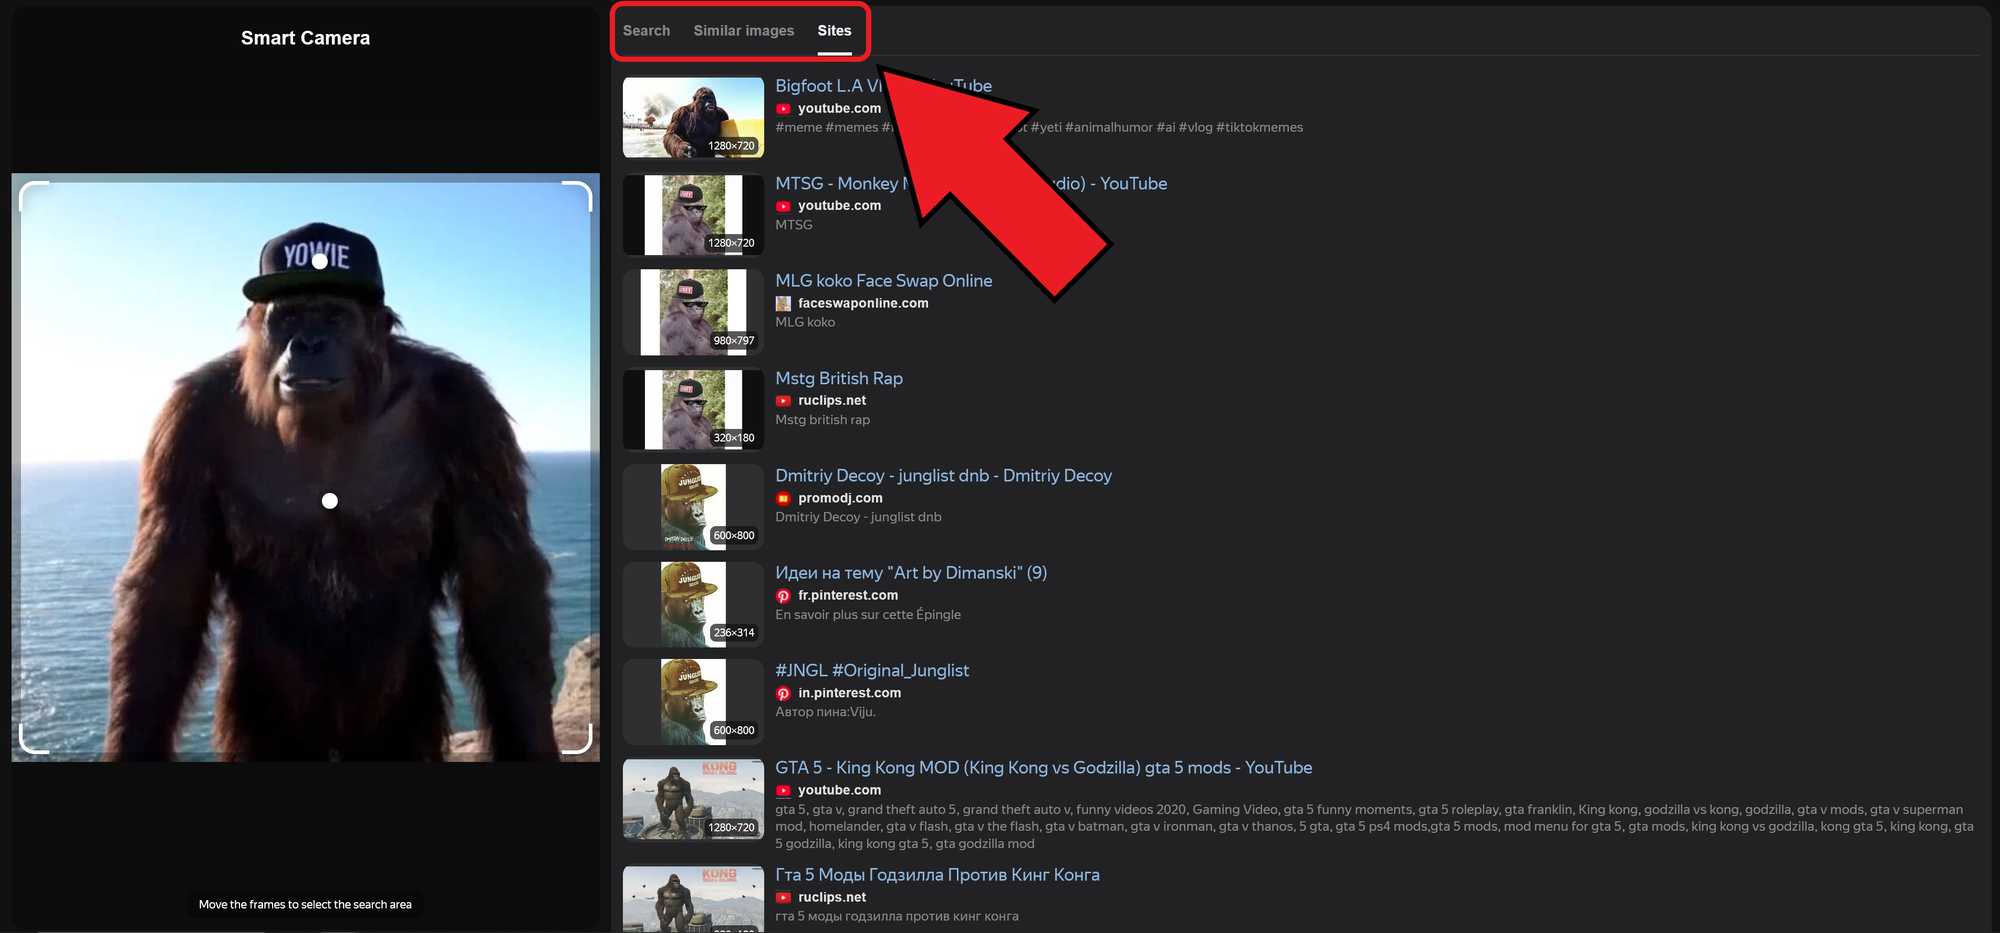This screenshot has height=933, width=2000.
Task: Click the YouTube icon on the GTA 5 result
Action: [784, 790]
